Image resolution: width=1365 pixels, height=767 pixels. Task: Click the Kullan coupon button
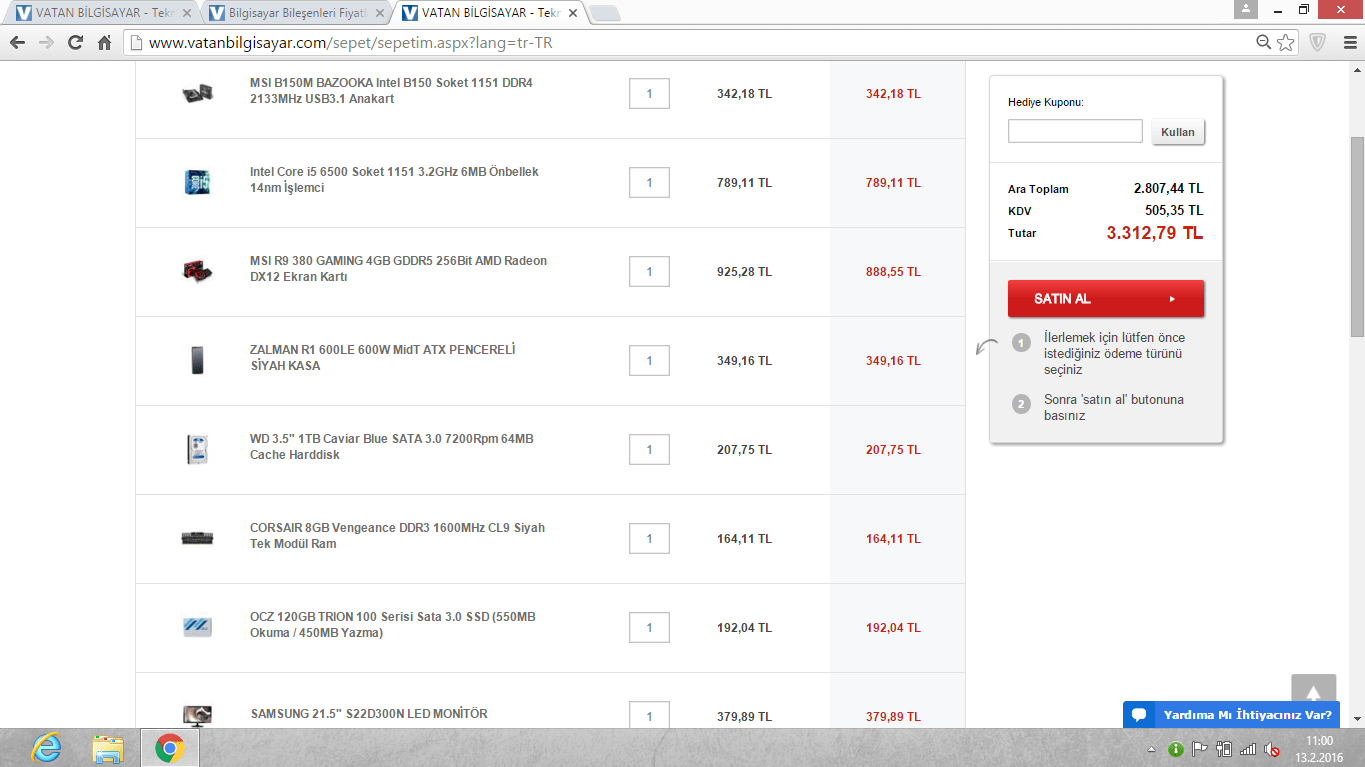click(1178, 132)
